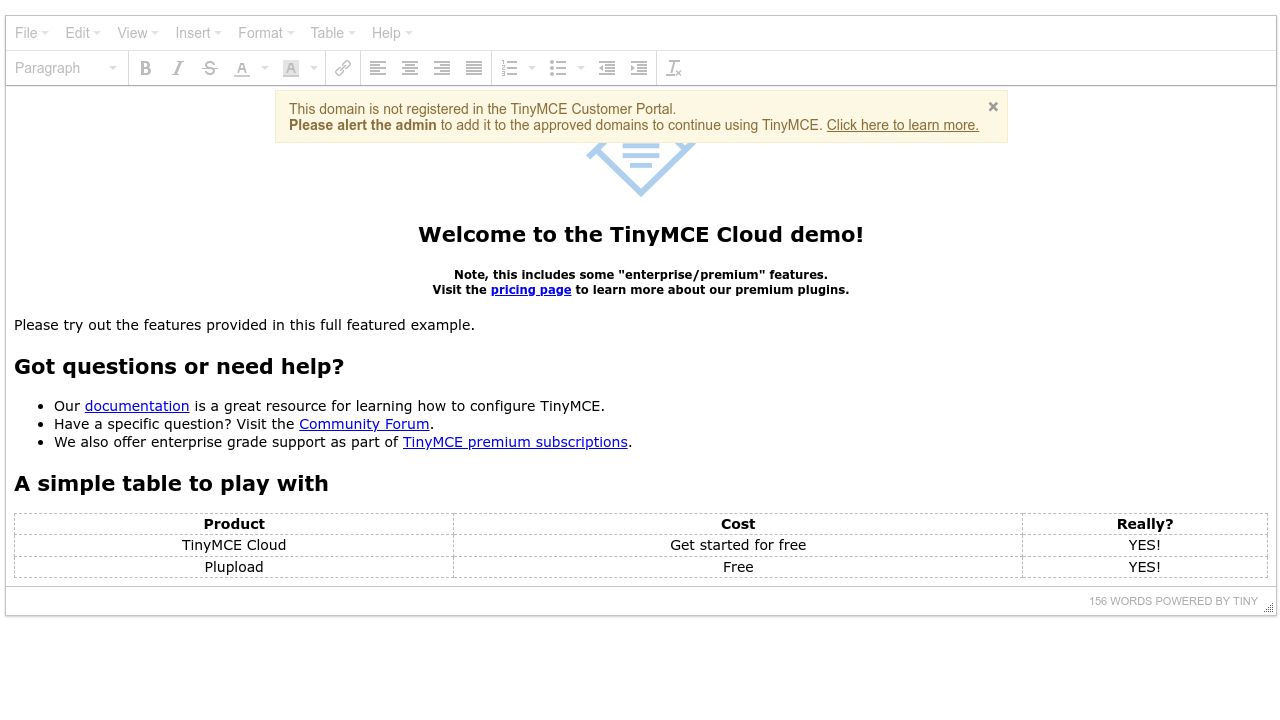
Task: Select YES! cell in Plupload row
Action: pos(1145,567)
